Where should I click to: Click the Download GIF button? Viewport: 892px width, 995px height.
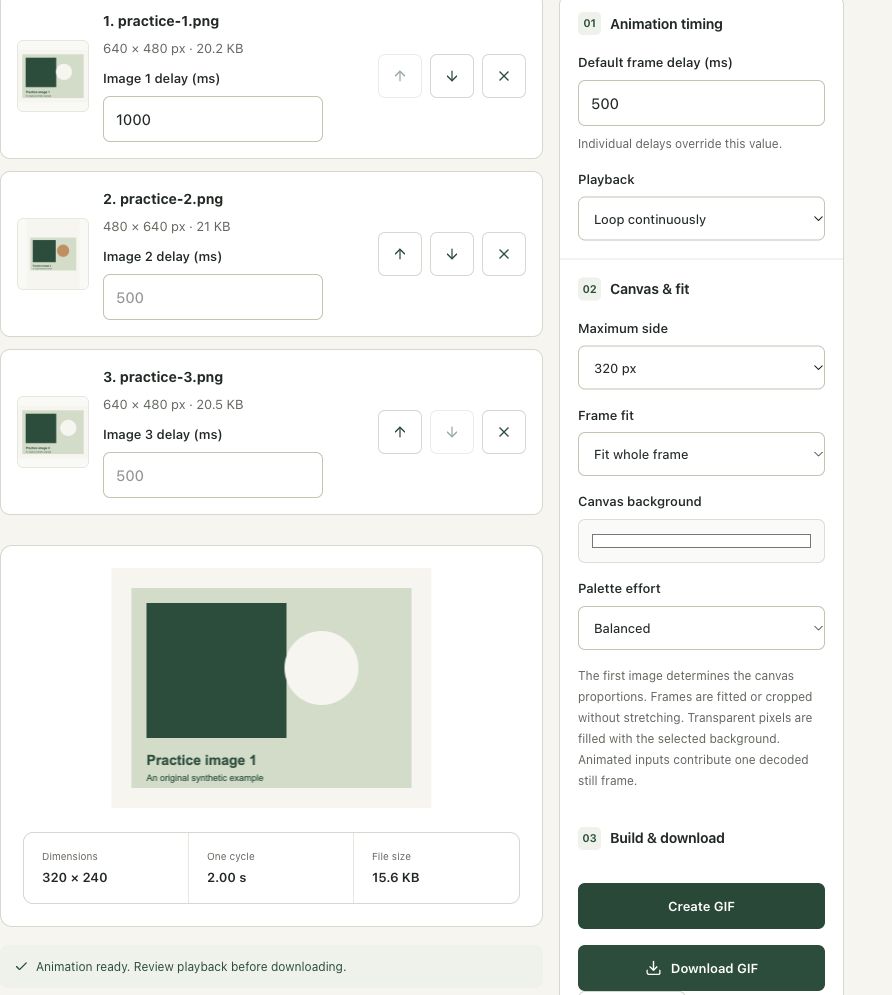click(x=701, y=968)
